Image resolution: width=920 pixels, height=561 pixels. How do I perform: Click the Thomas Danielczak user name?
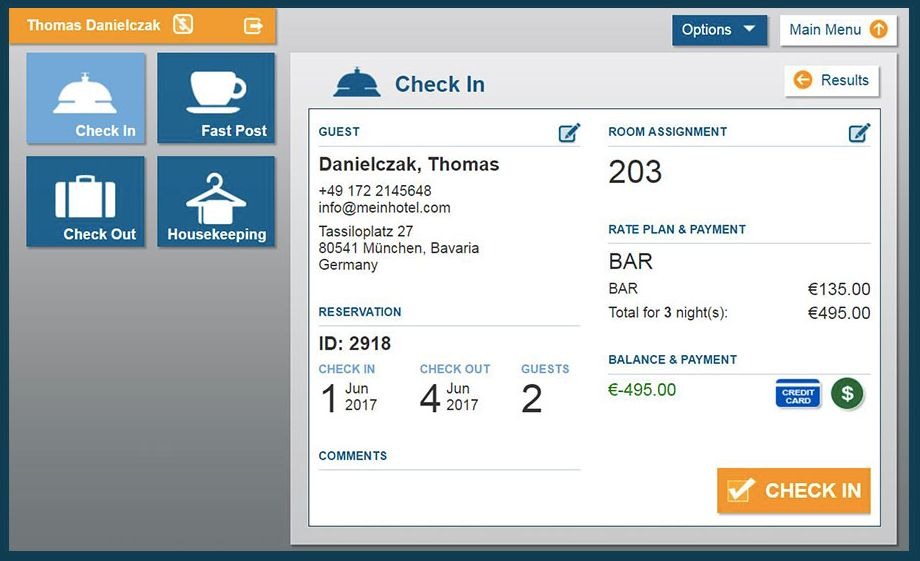pyautogui.click(x=93, y=25)
